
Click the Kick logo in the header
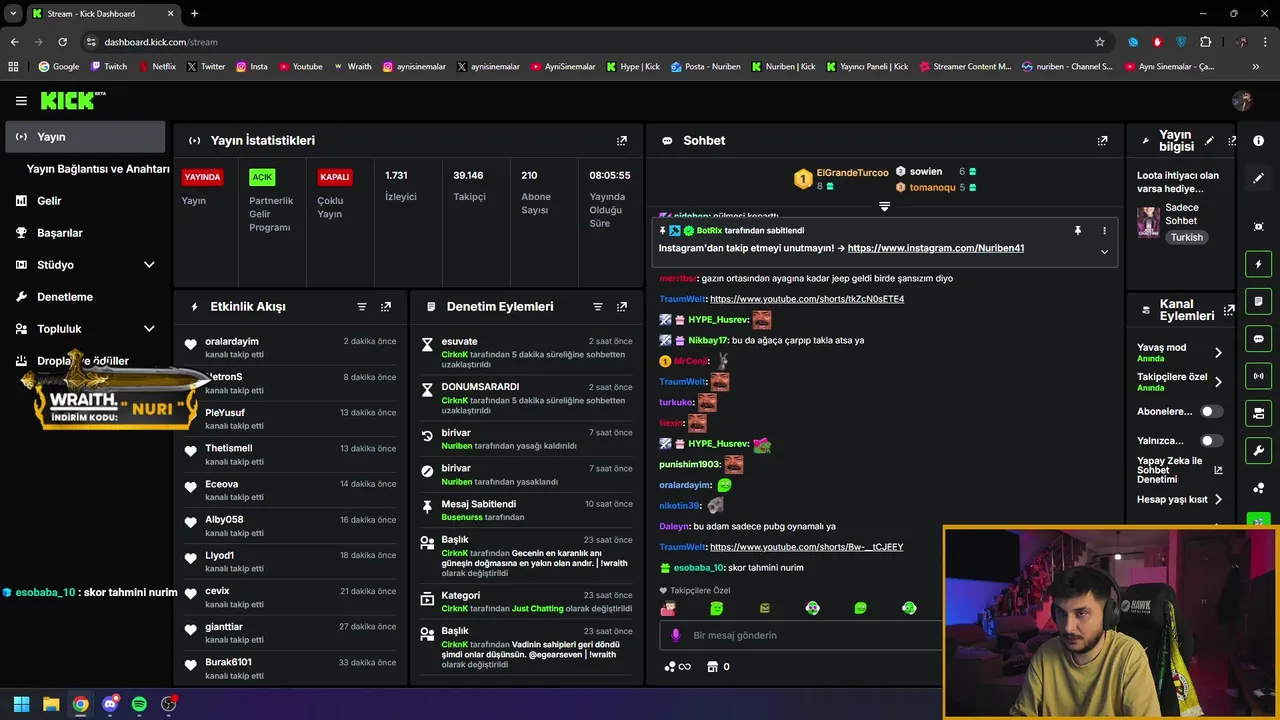(x=73, y=100)
